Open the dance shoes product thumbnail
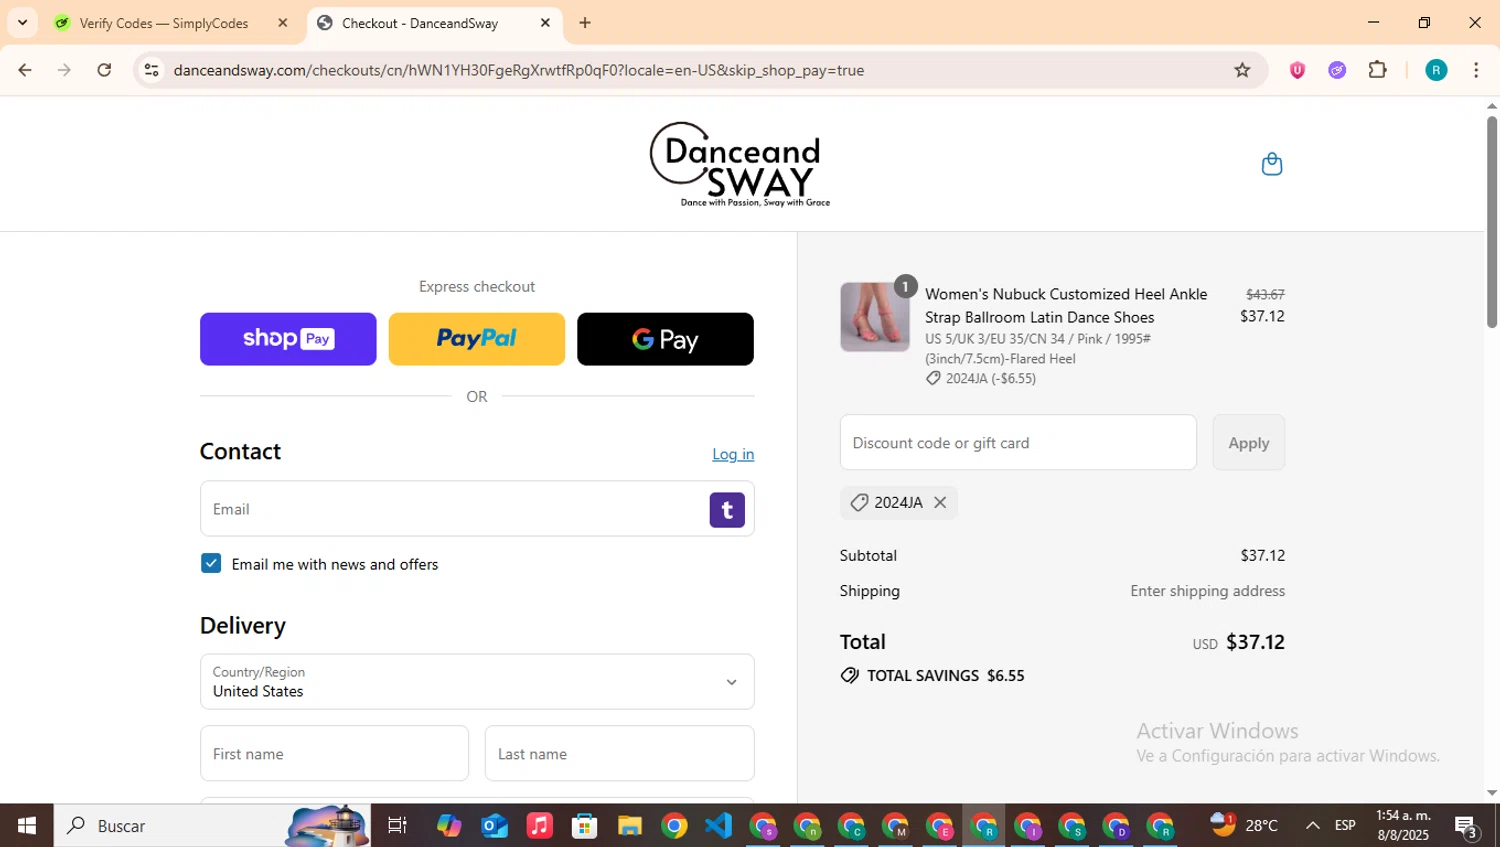 pos(875,317)
